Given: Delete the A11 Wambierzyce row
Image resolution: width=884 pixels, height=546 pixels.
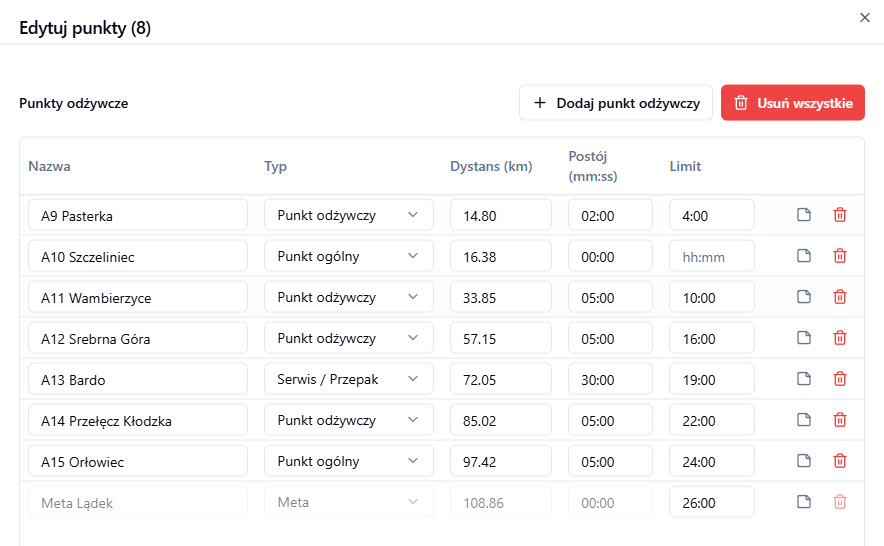Looking at the screenshot, I should 839,297.
